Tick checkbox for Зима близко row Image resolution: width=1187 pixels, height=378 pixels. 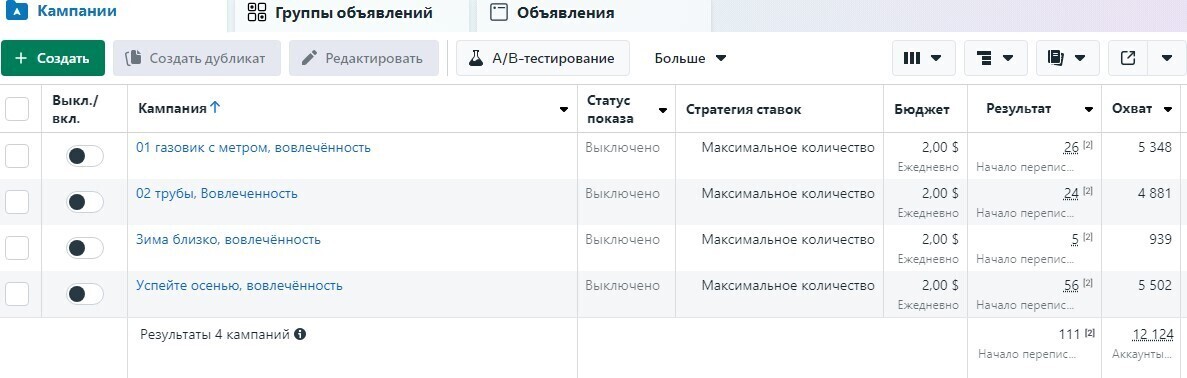coord(17,248)
